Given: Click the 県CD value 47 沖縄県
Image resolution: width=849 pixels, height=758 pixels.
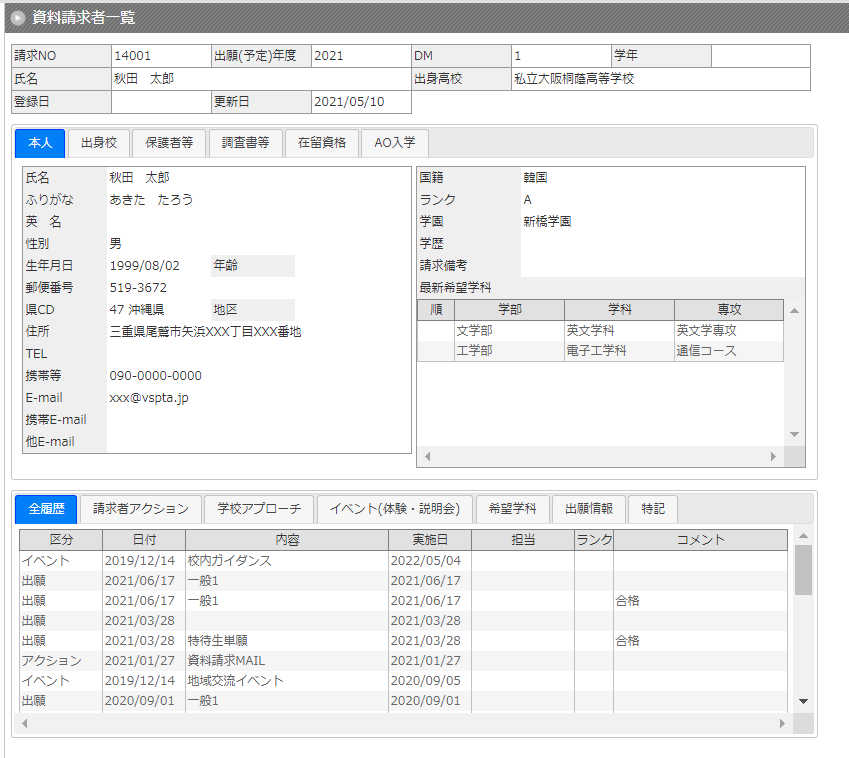Looking at the screenshot, I should point(136,310).
